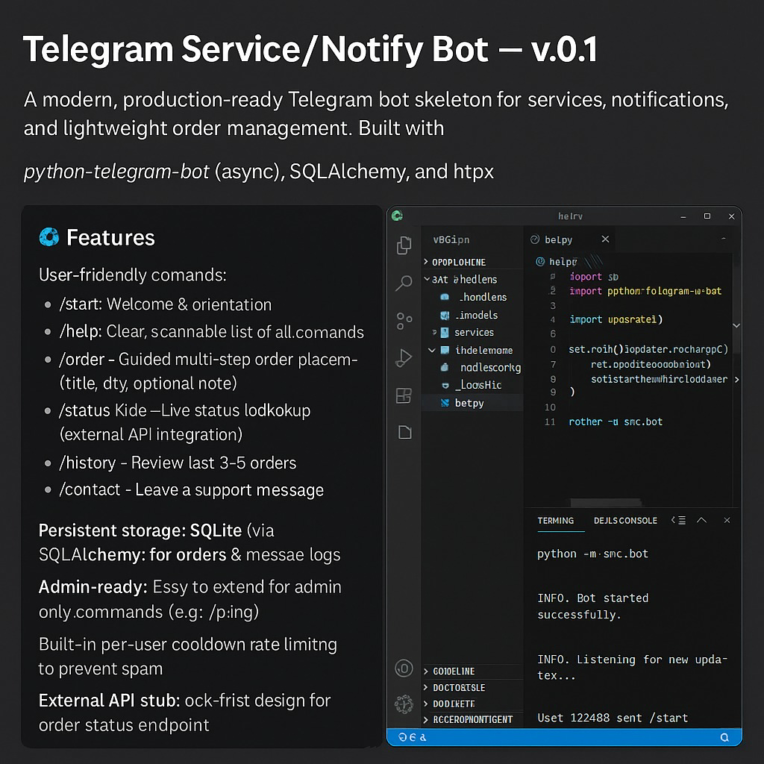This screenshot has height=764, width=764.
Task: Click the '/contact - Leave a support message' bullet
Action: point(191,490)
